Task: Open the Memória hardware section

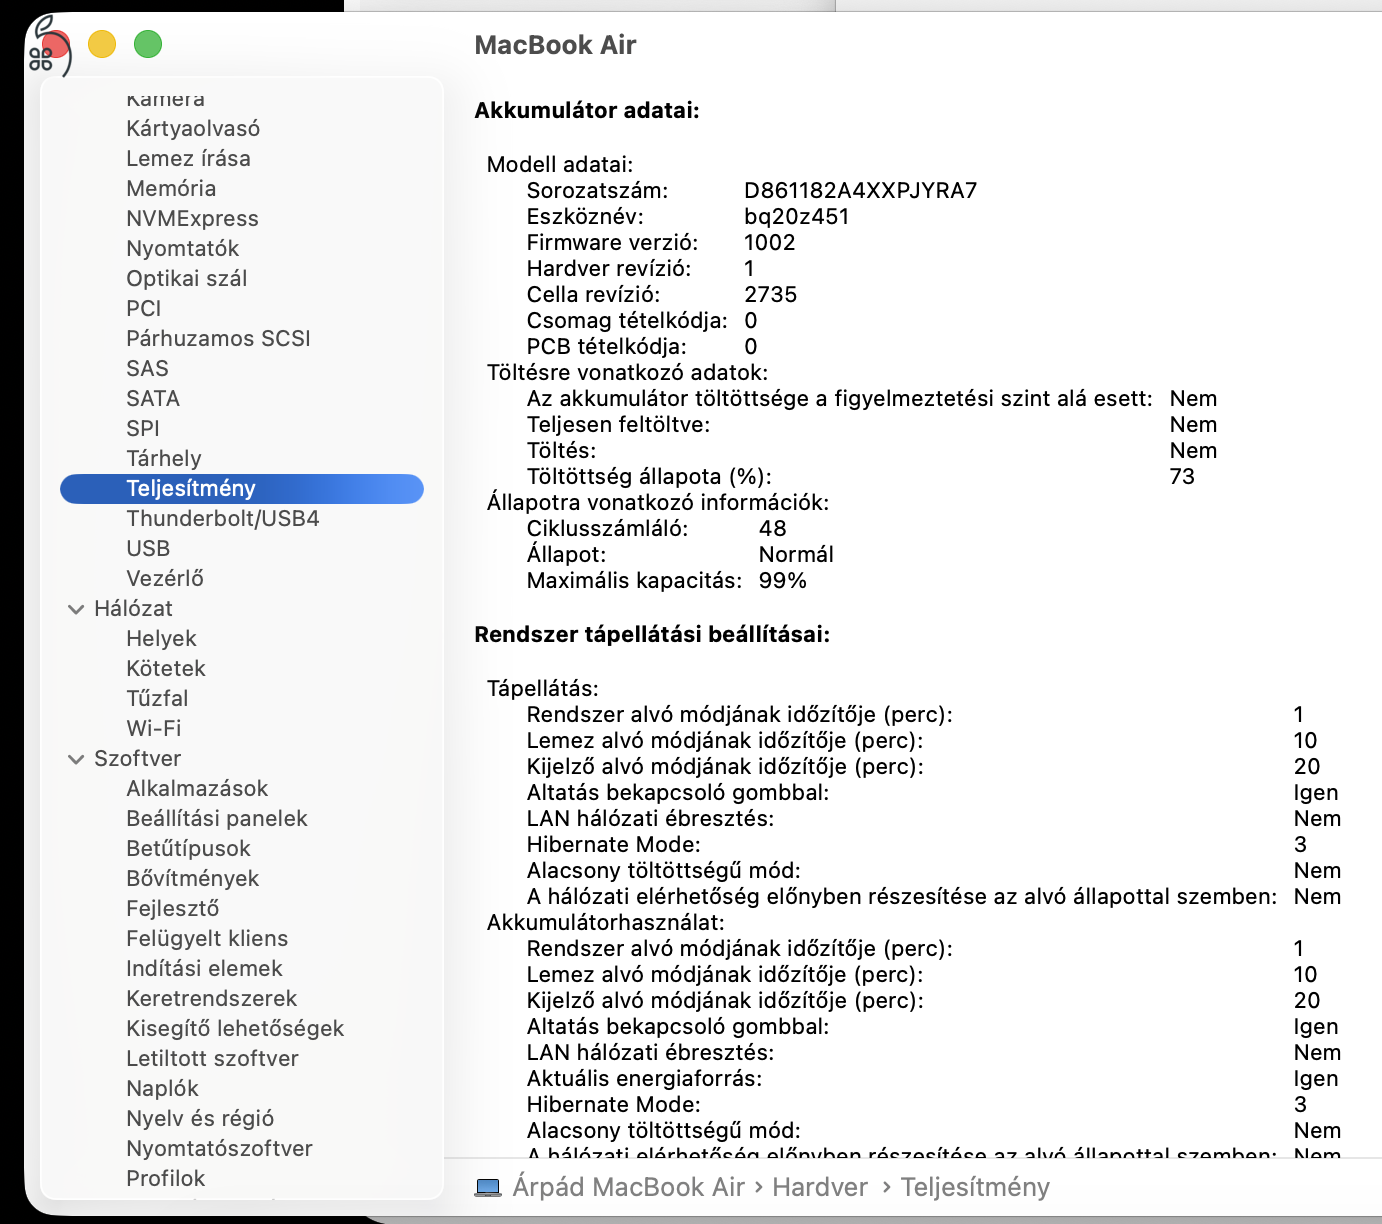Action: click(172, 188)
